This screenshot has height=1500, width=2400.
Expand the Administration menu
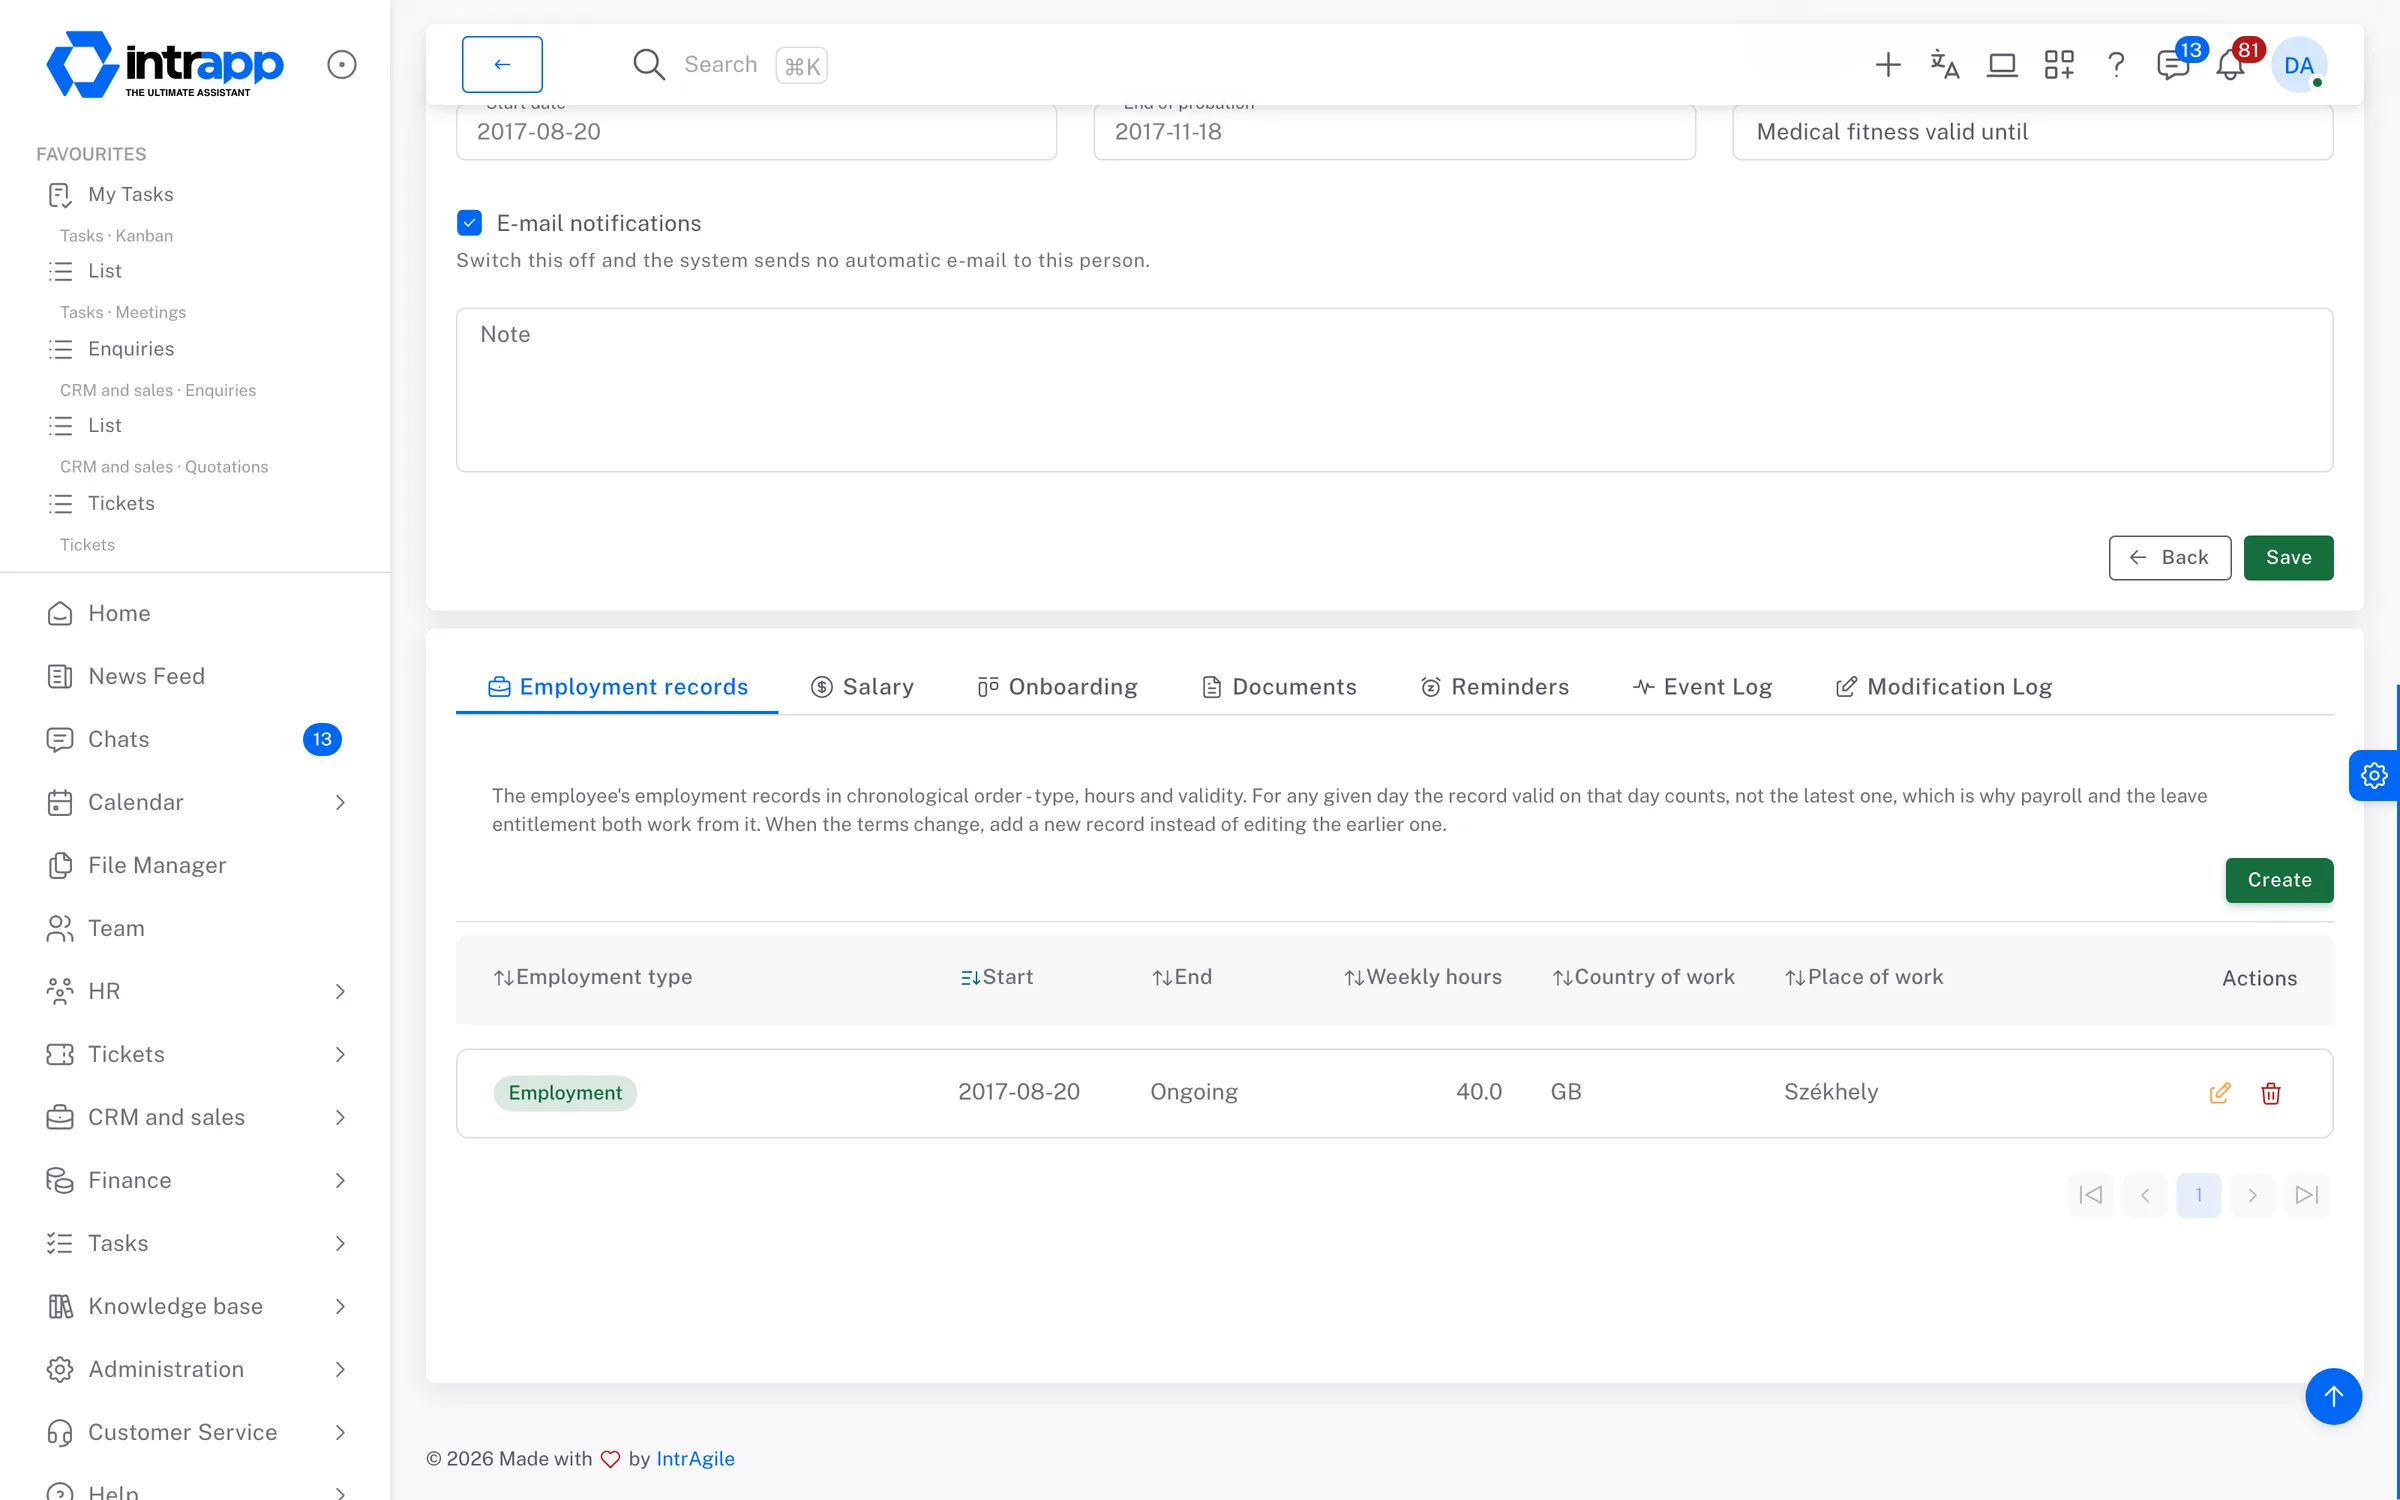(195, 1369)
